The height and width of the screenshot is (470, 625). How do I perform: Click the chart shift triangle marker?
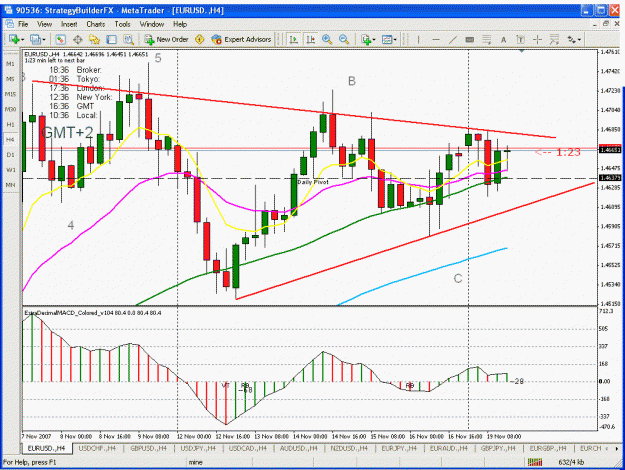point(522,51)
